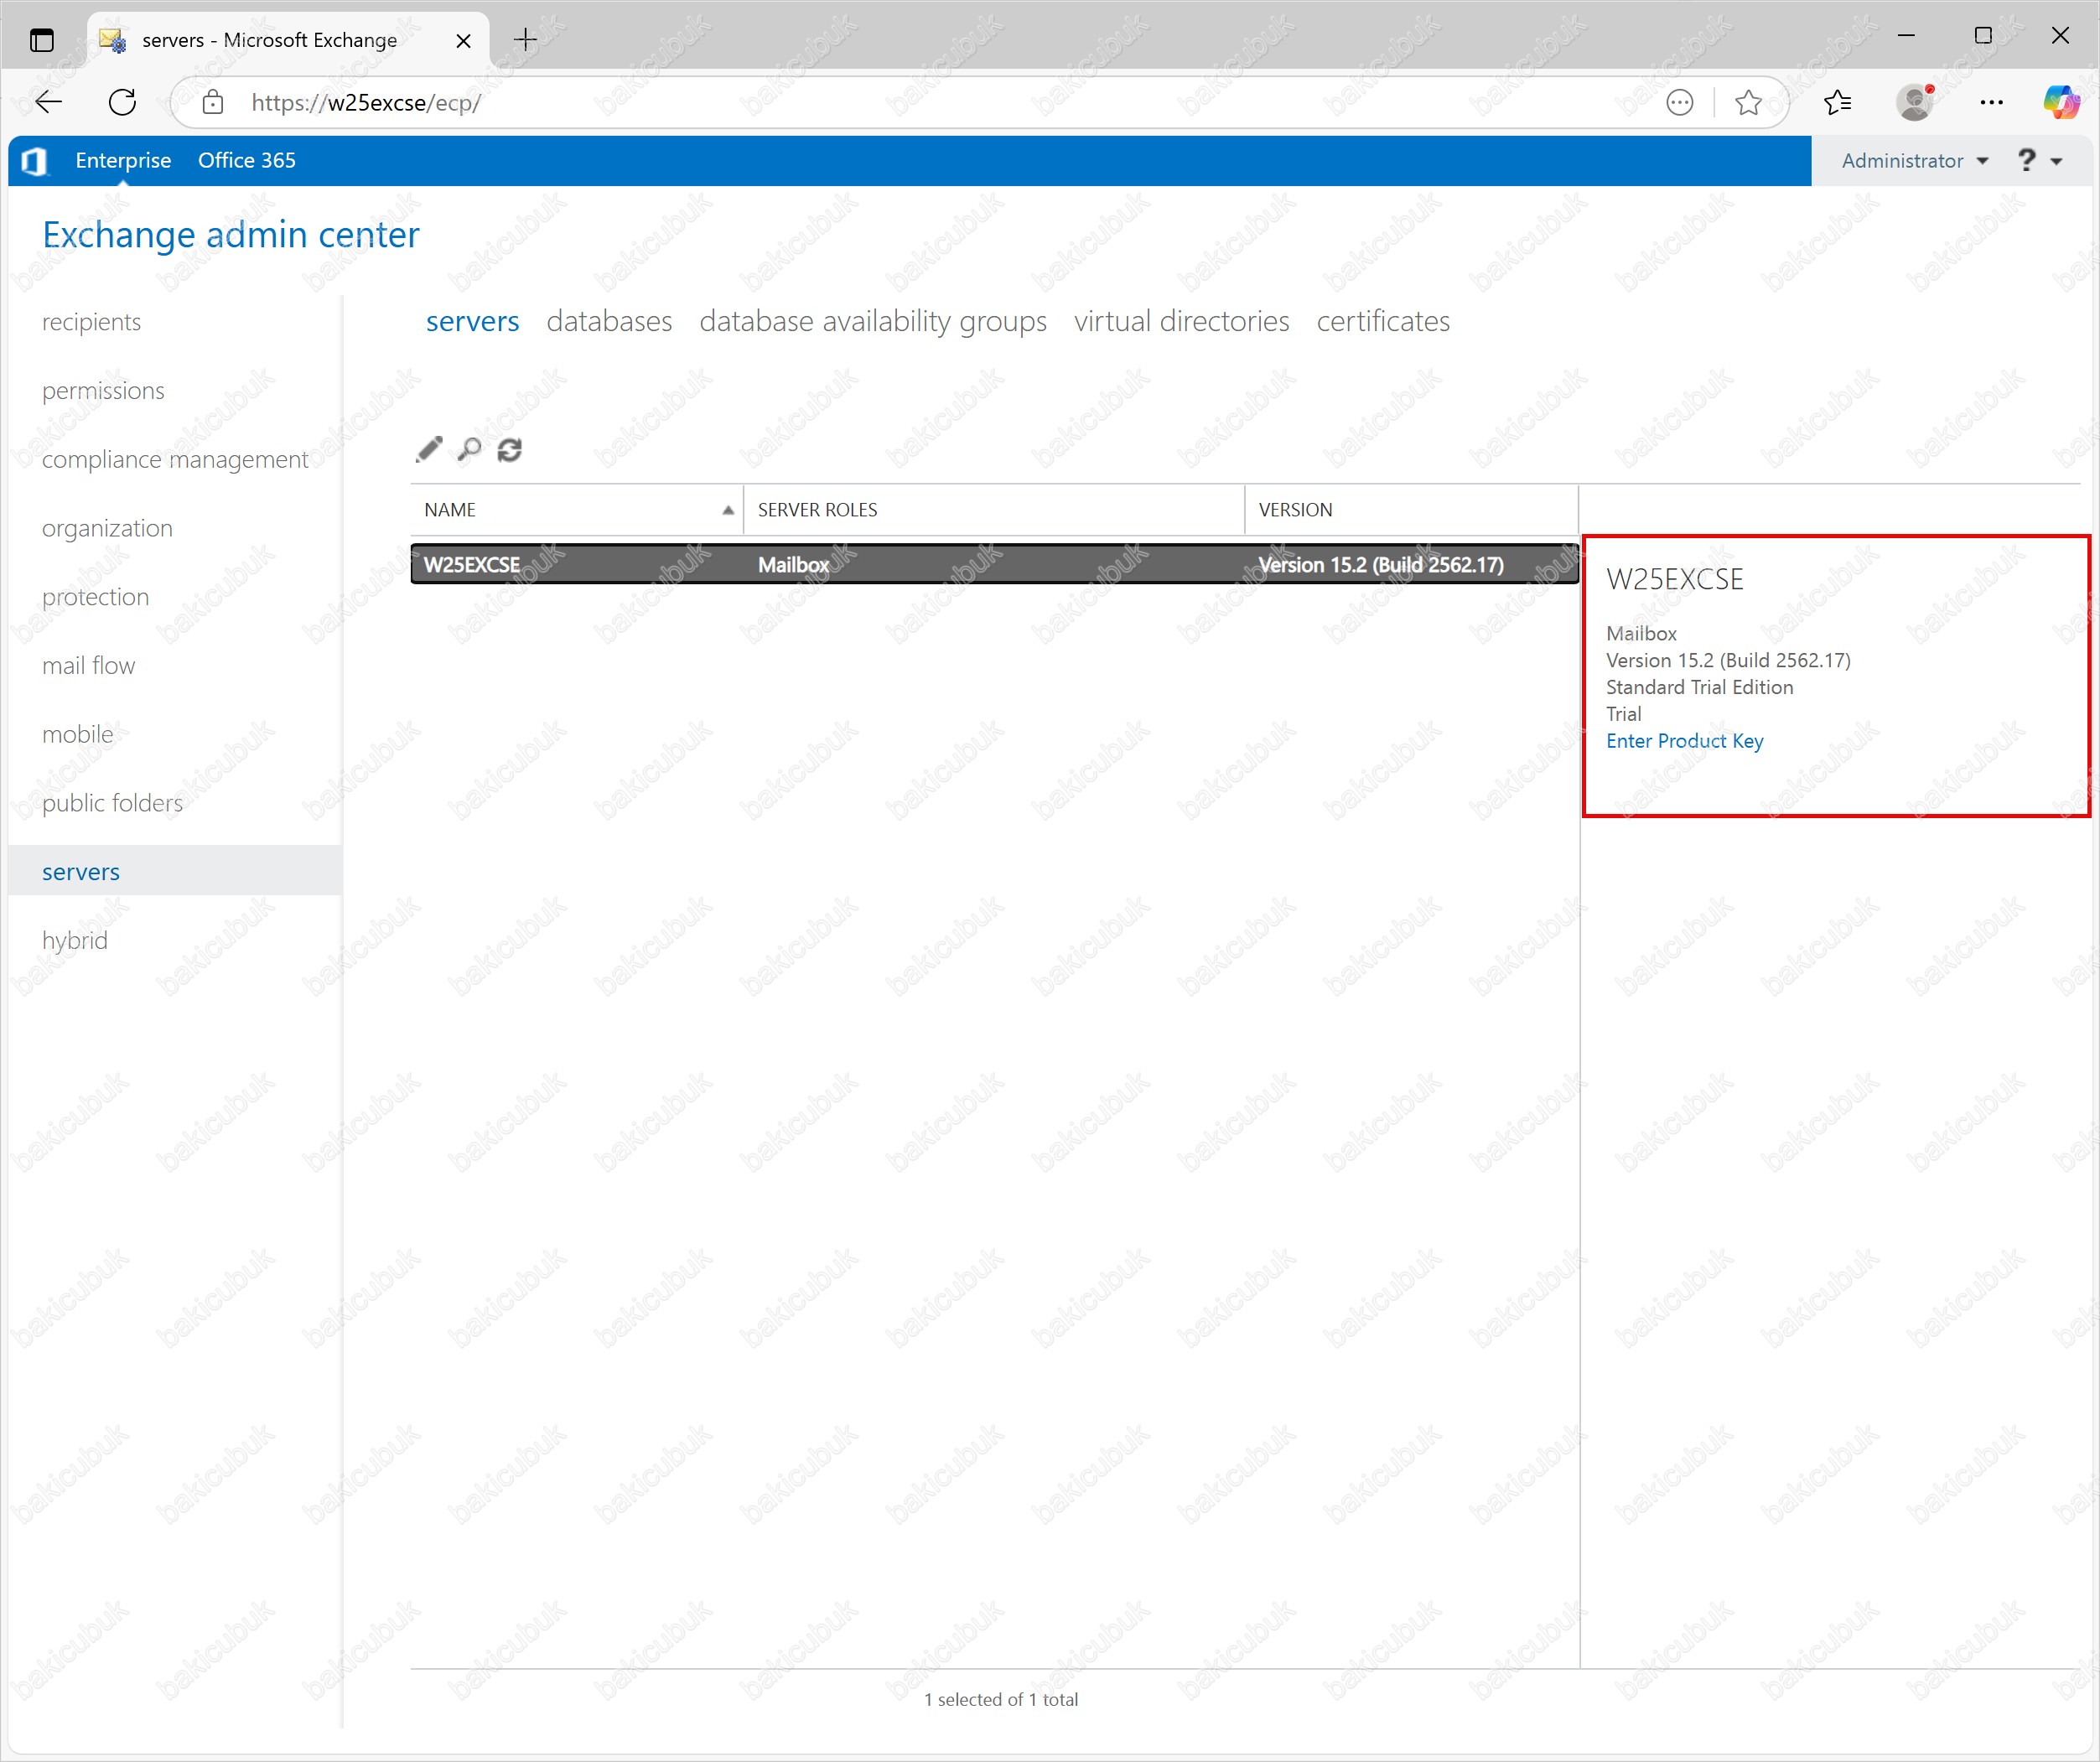The height and width of the screenshot is (1762, 2100).
Task: Open a new browser tab
Action: (x=525, y=40)
